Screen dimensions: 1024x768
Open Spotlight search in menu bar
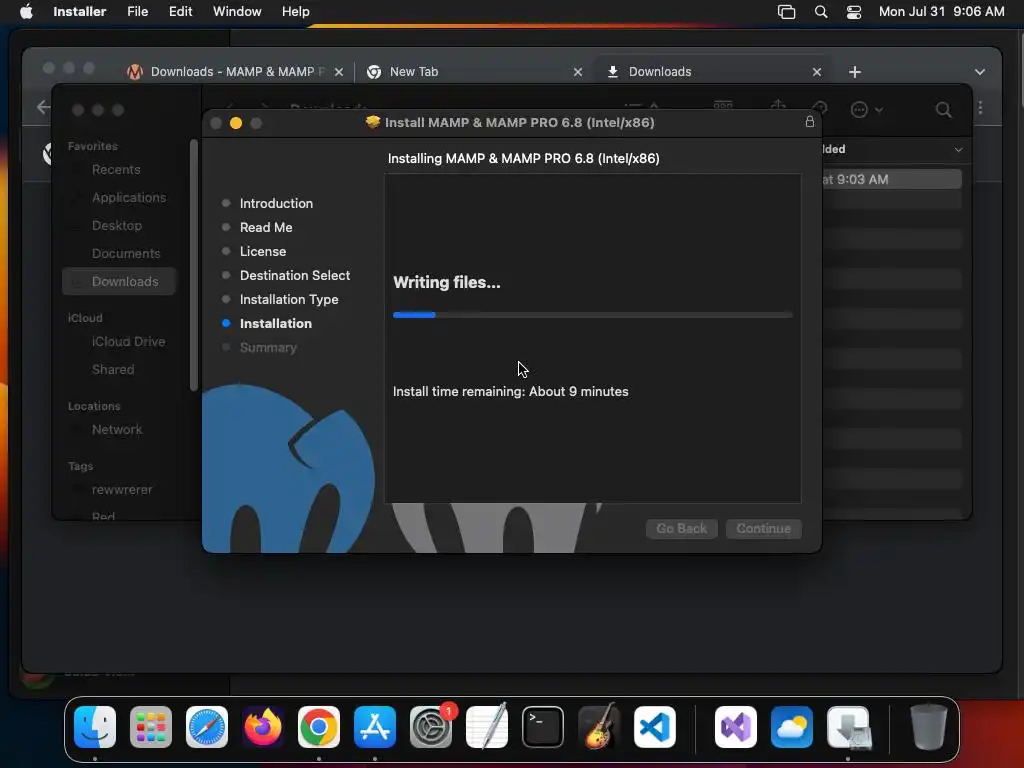pyautogui.click(x=821, y=12)
